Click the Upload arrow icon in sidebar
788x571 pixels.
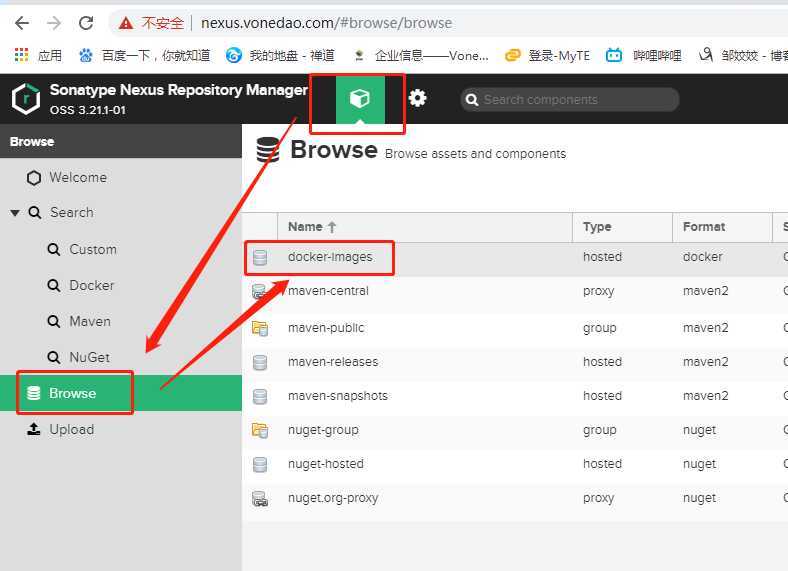[x=34, y=429]
